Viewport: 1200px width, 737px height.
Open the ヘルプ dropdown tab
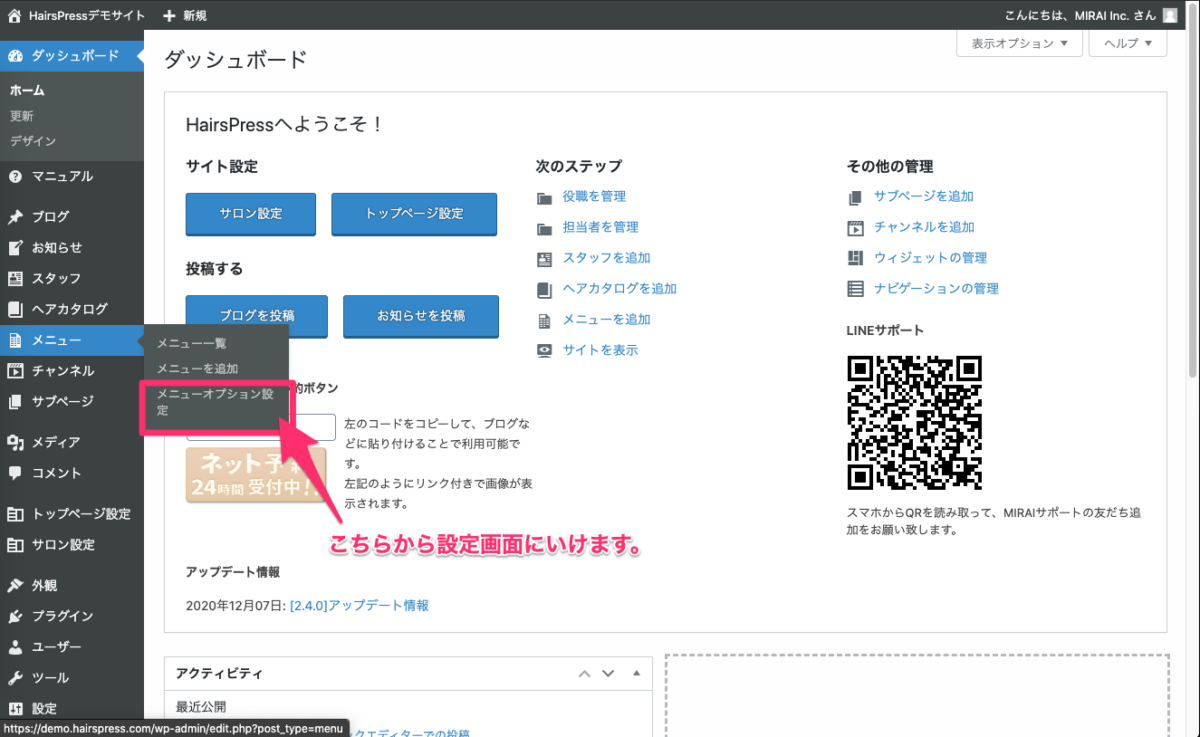click(1127, 44)
